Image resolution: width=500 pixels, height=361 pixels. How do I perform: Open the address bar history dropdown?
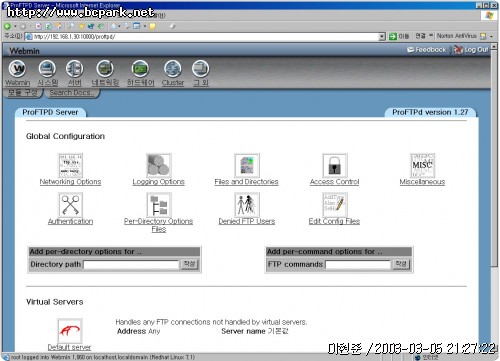pos(382,36)
